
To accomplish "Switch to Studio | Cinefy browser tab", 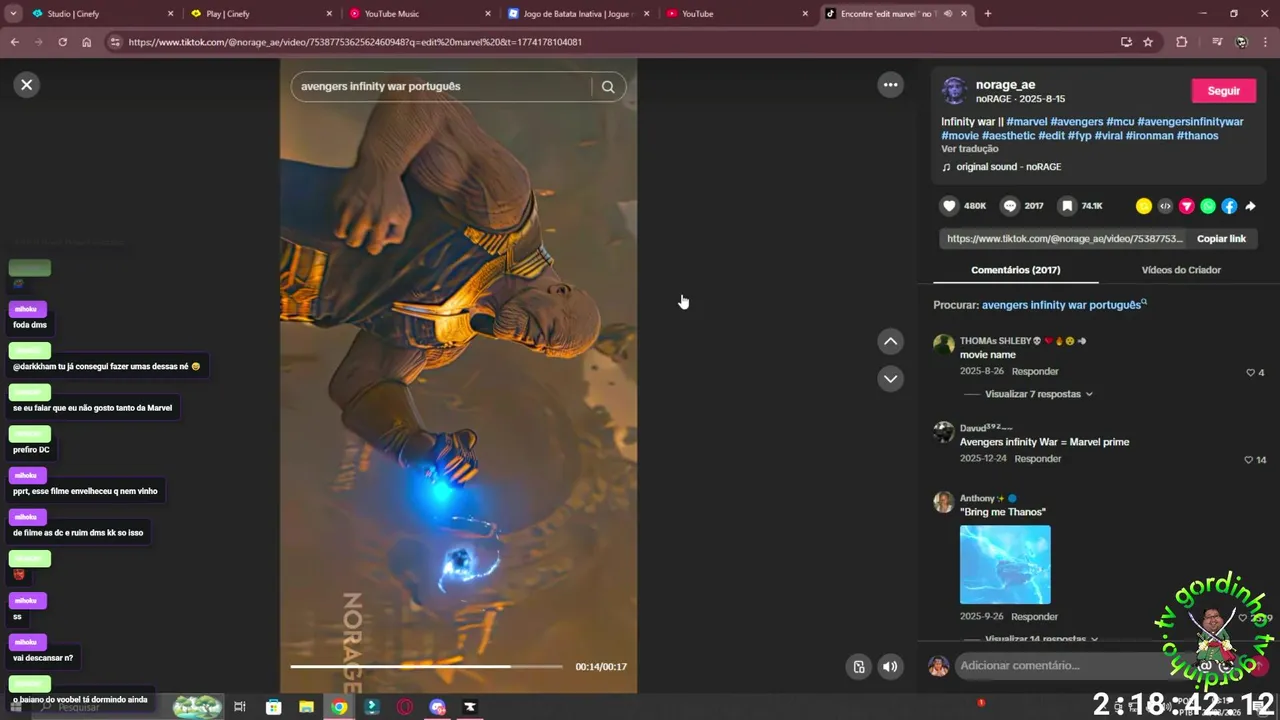I will point(100,14).
